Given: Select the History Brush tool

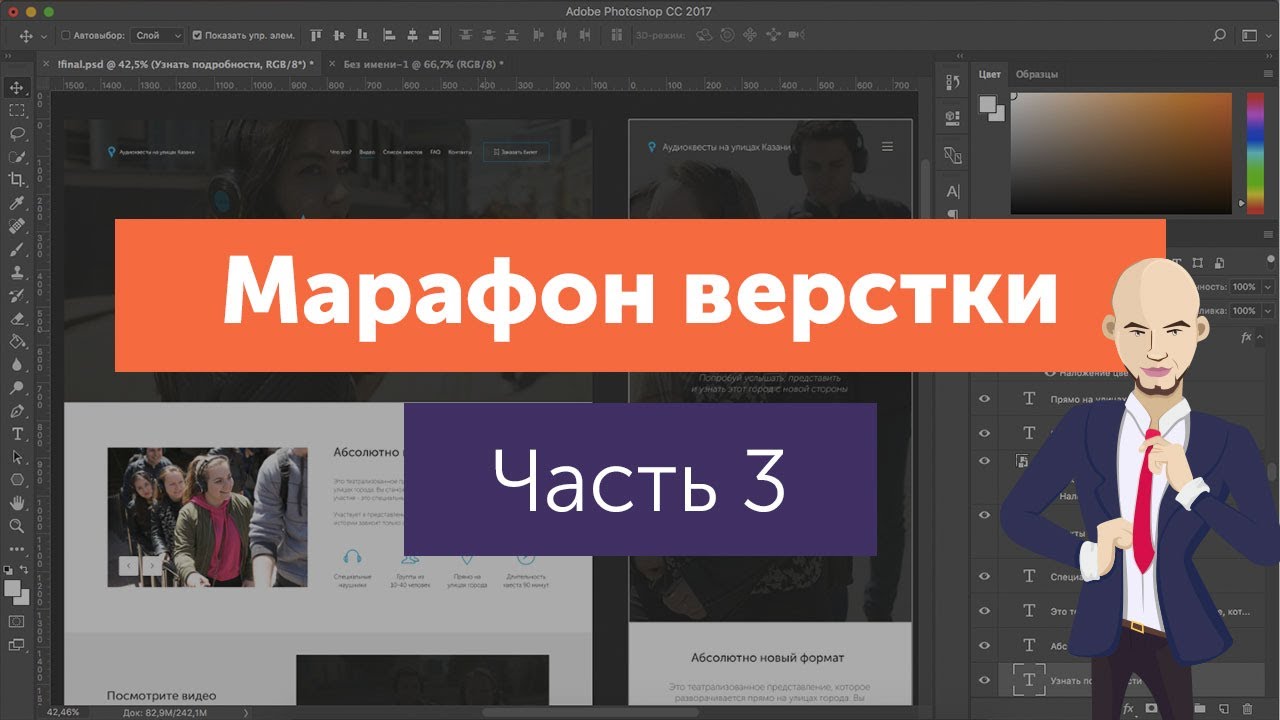Looking at the screenshot, I should coord(16,295).
